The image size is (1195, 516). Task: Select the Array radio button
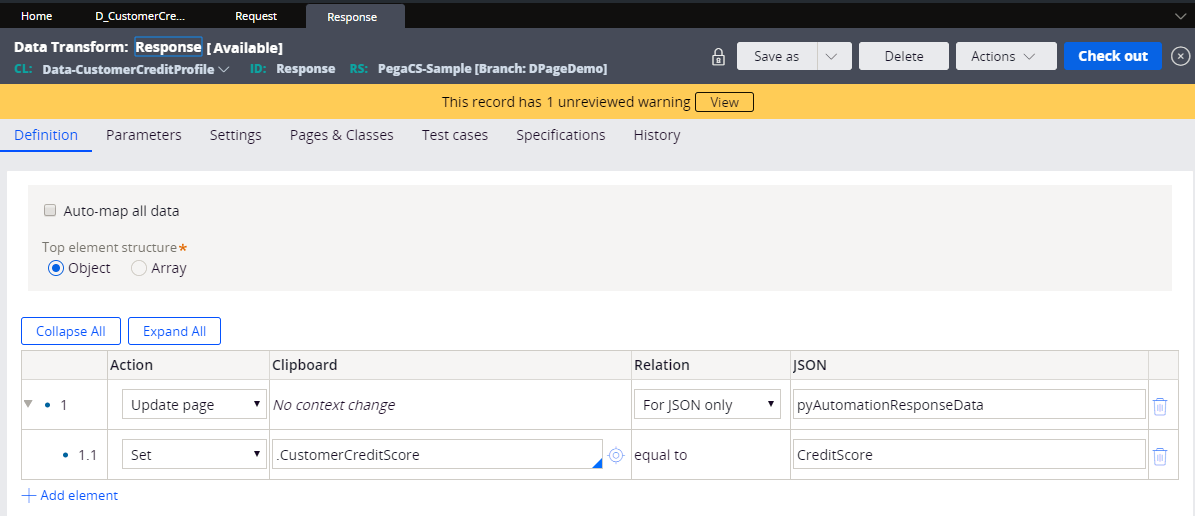tap(139, 268)
